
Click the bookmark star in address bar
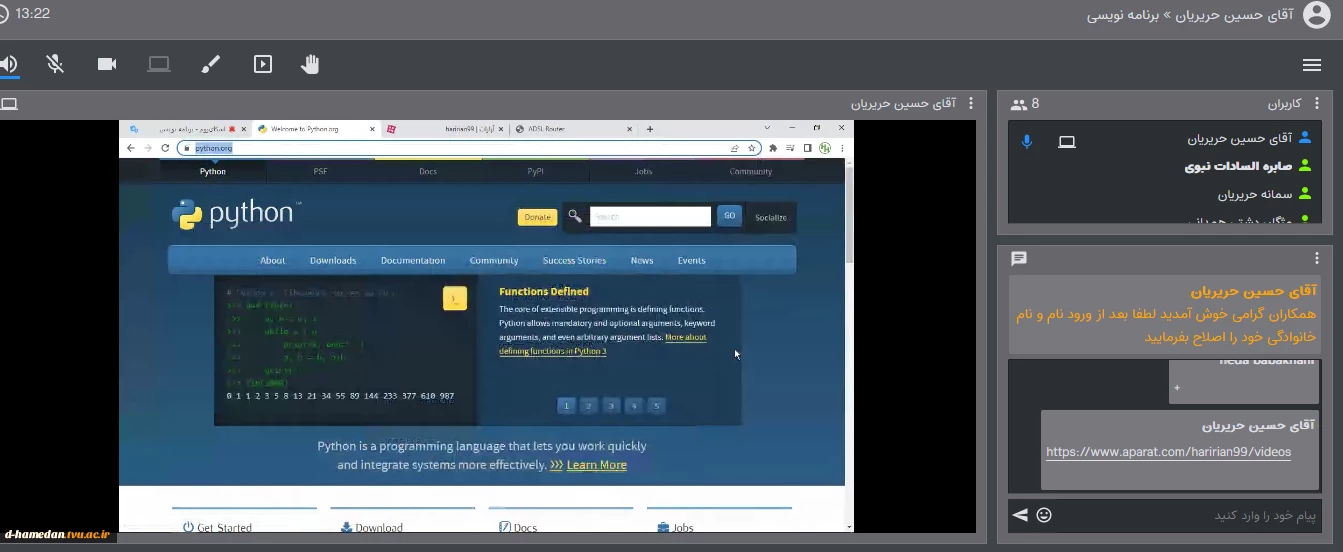tap(751, 148)
